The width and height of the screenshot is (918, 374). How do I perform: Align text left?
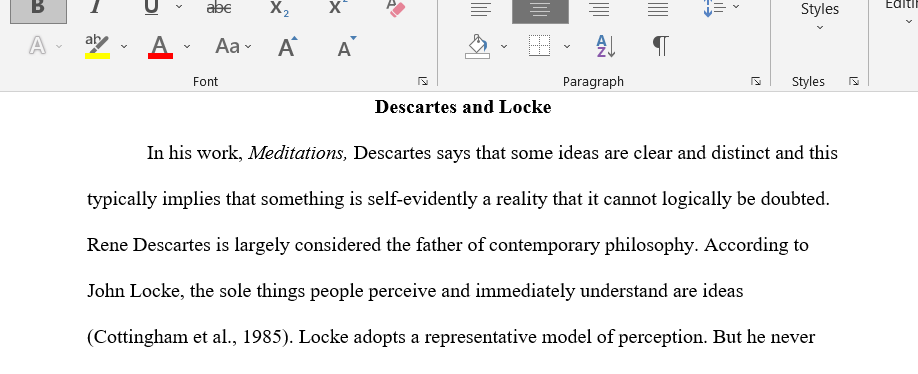(x=481, y=9)
